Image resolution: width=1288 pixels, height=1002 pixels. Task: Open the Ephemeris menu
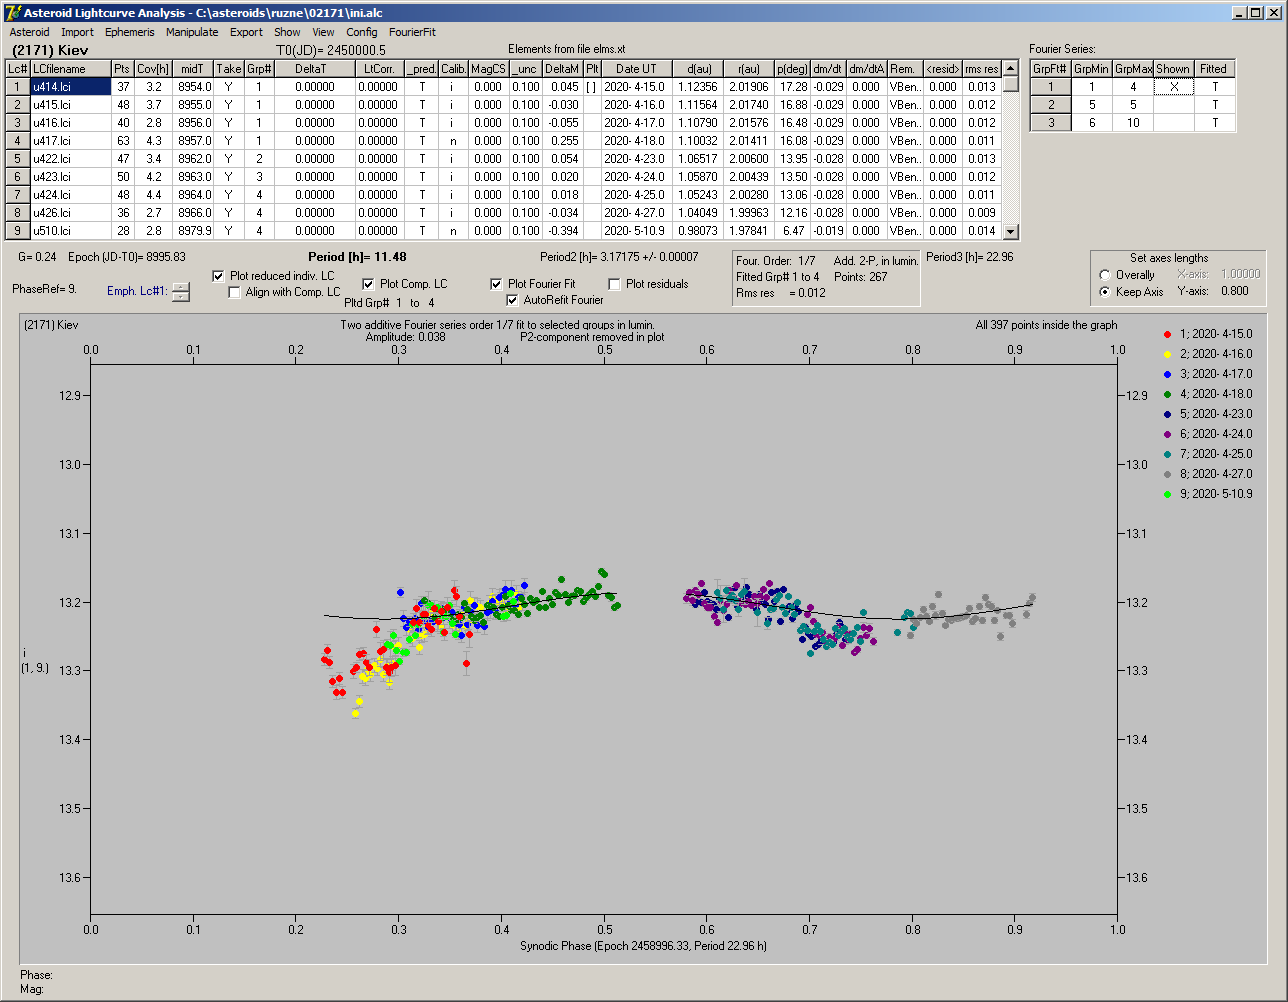point(130,32)
